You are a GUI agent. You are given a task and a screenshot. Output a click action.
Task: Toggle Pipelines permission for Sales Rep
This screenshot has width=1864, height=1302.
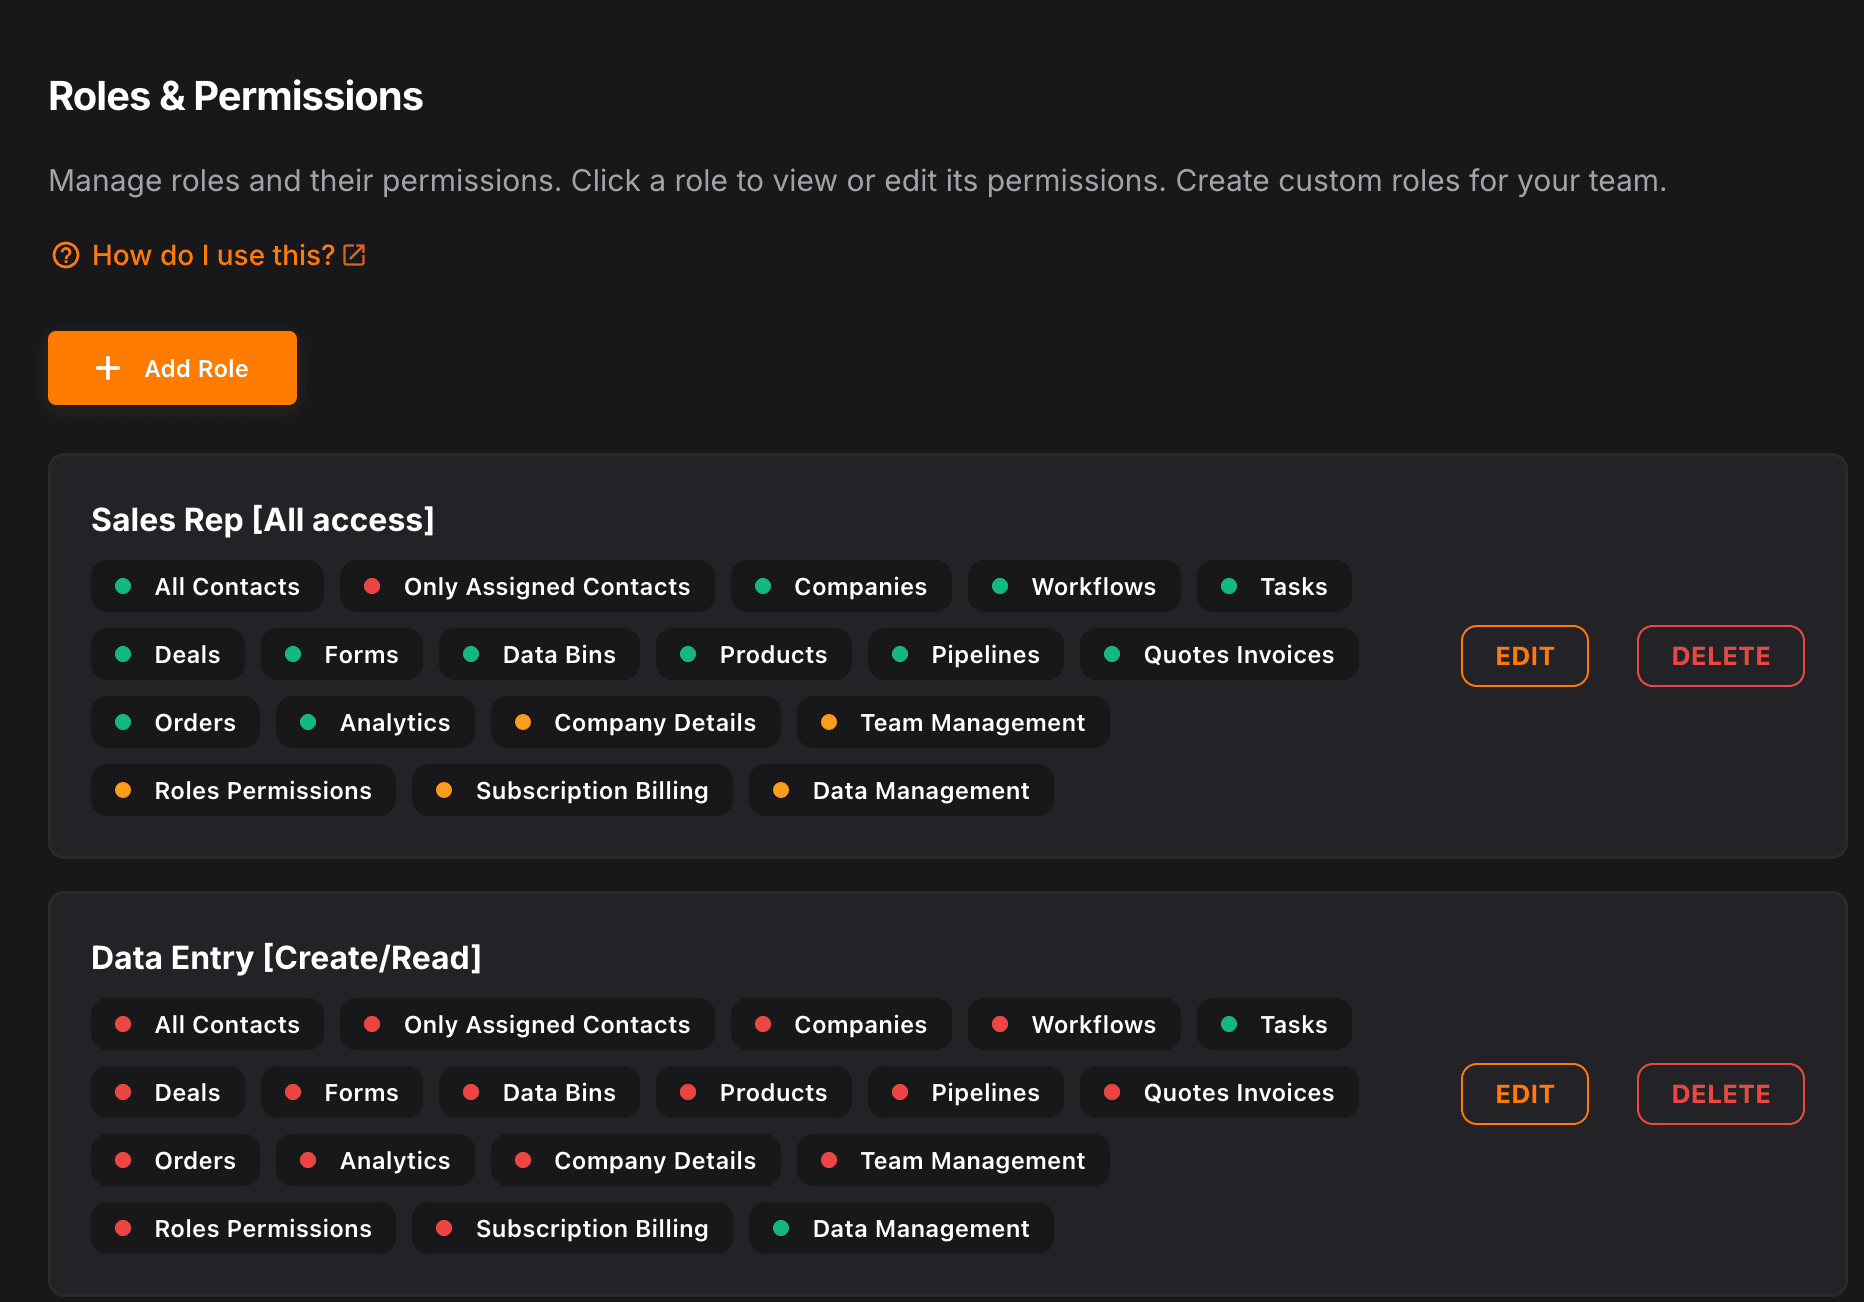point(965,654)
